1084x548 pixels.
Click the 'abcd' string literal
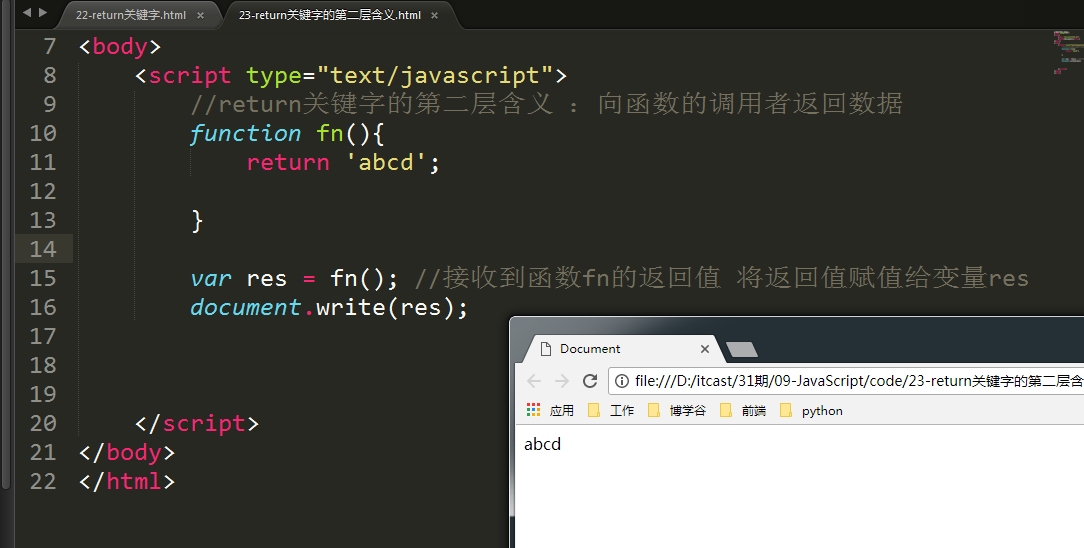click(x=386, y=162)
